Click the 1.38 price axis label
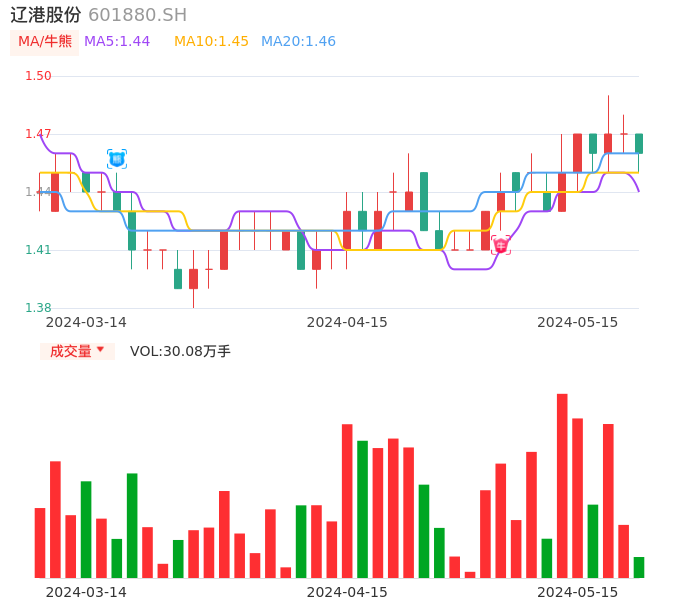686x606 pixels. 38,308
